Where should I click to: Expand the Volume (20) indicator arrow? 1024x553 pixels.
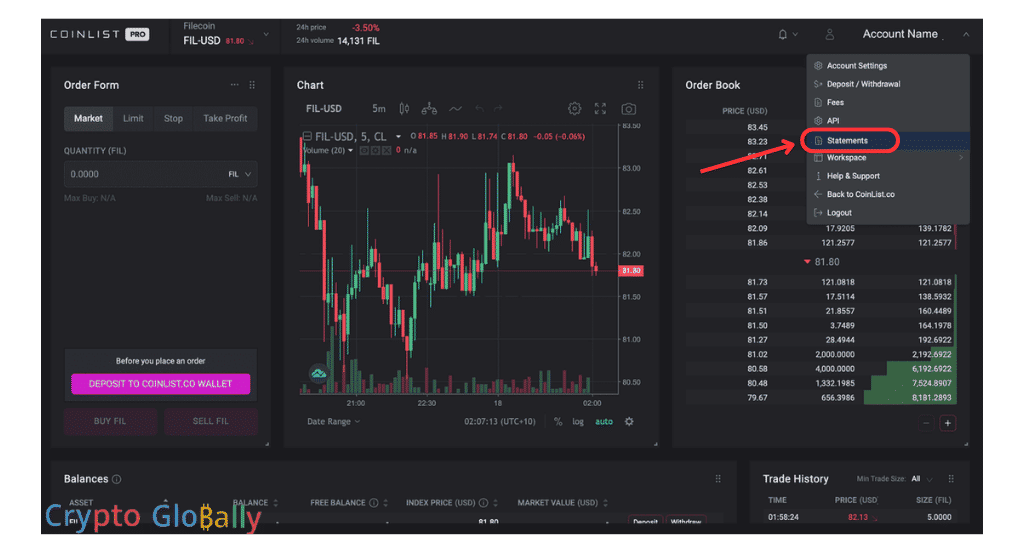pos(351,151)
